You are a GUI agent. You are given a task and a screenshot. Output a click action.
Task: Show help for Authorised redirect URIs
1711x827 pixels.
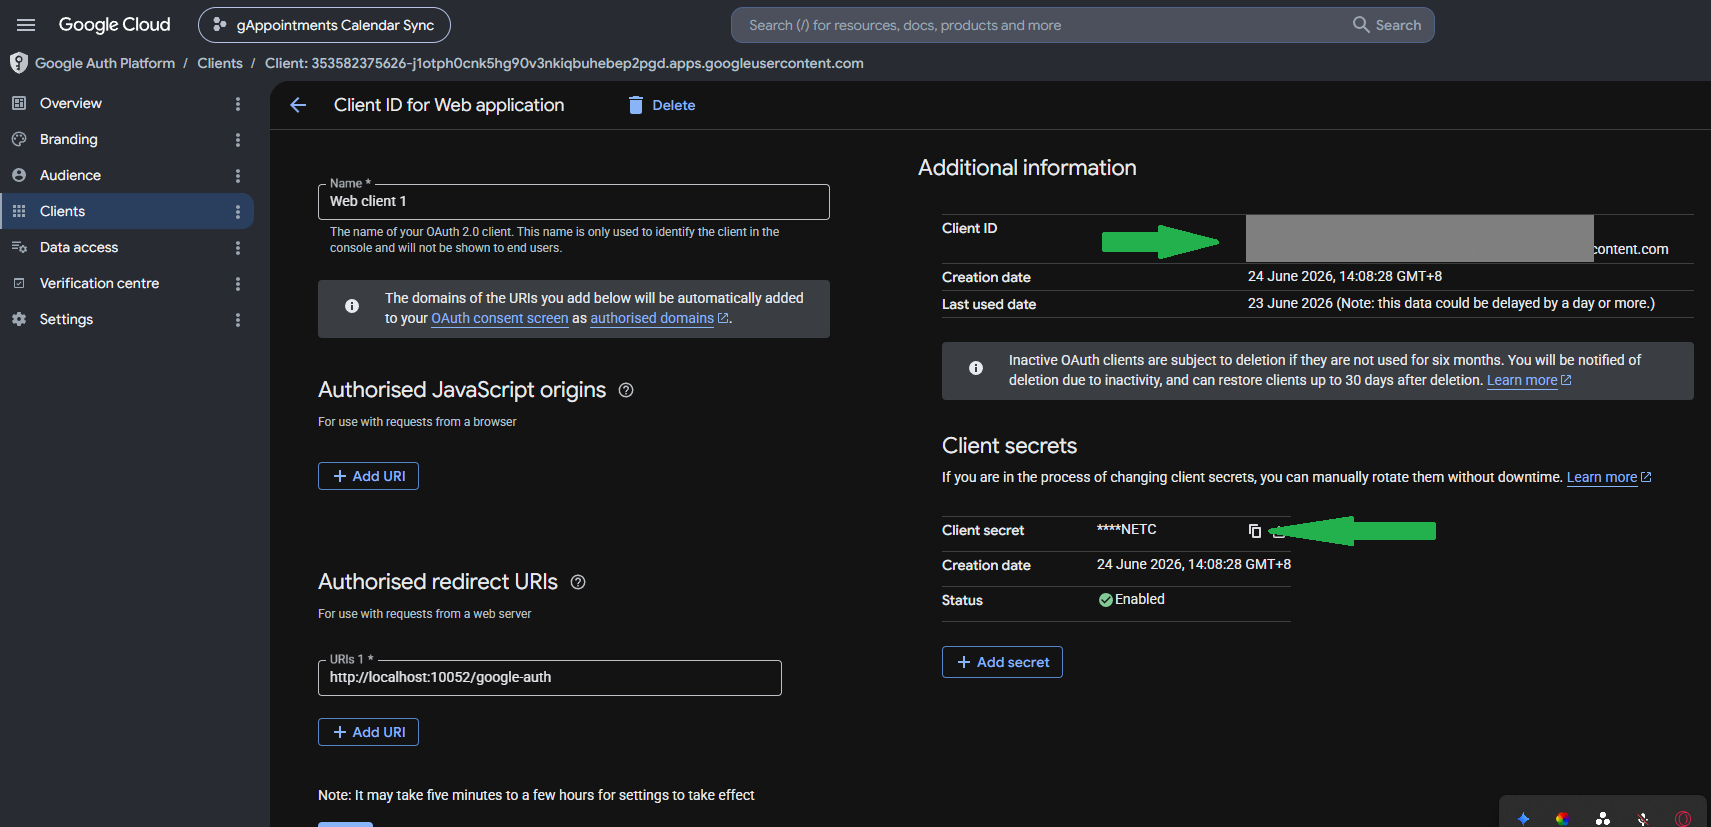click(x=578, y=582)
